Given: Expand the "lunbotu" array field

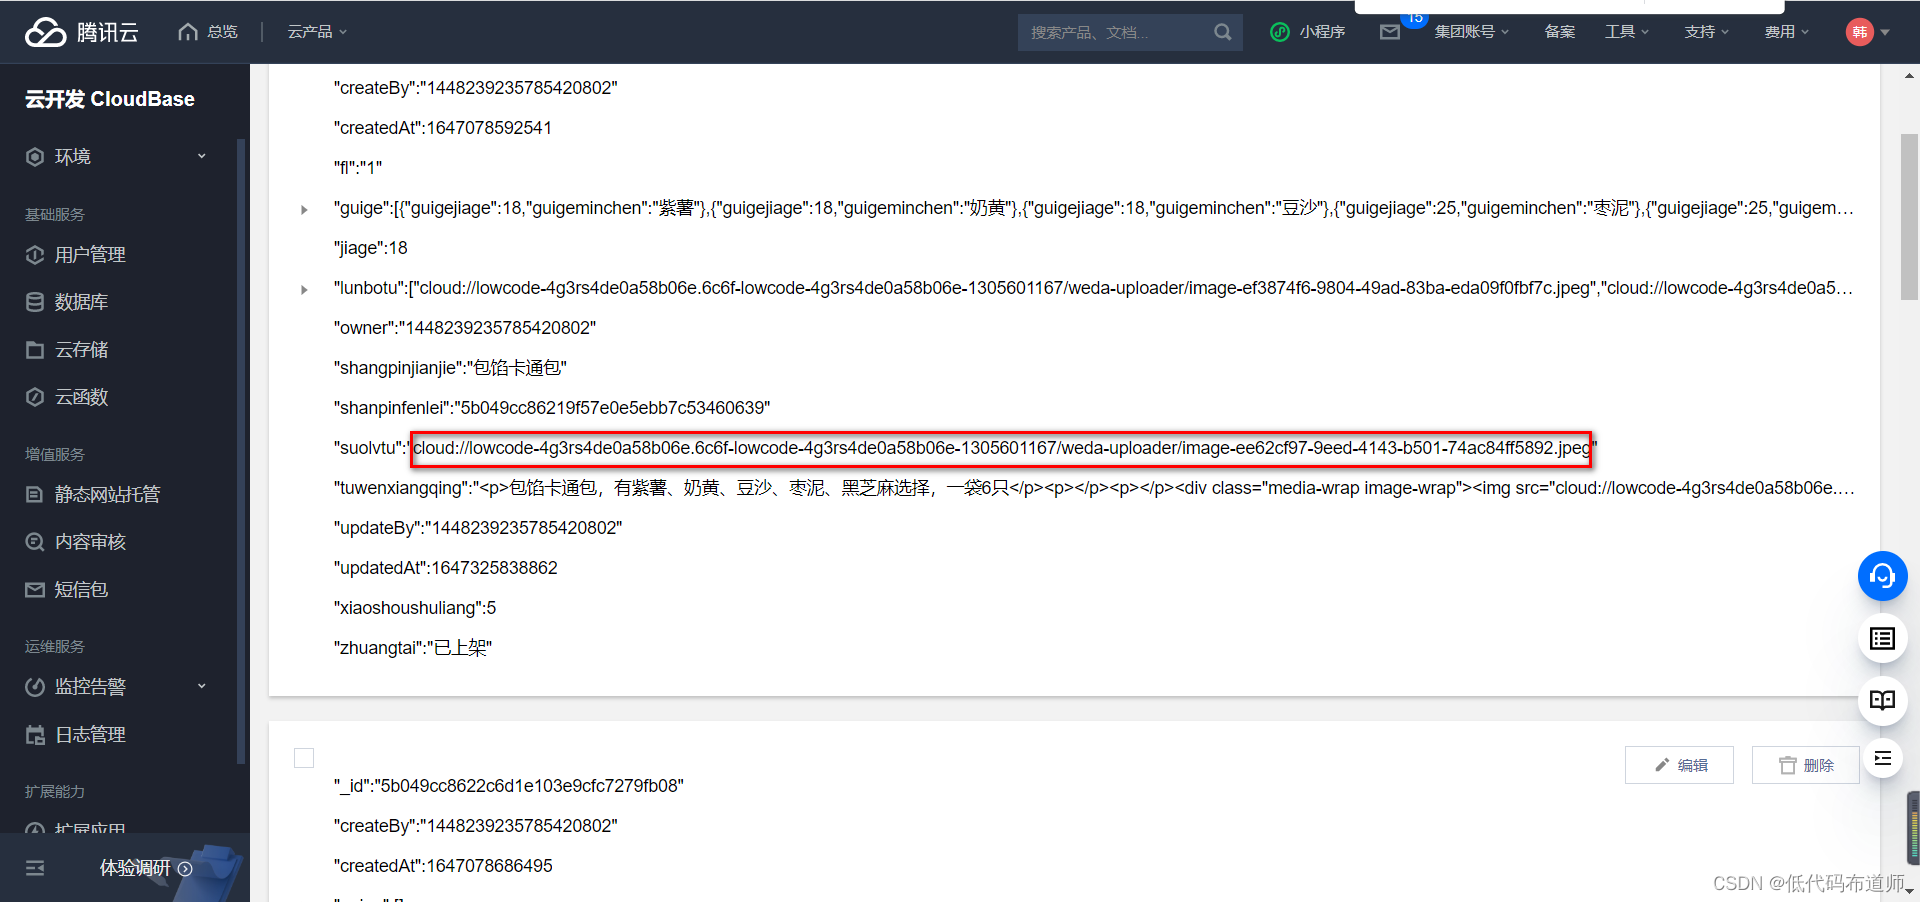Looking at the screenshot, I should click(x=304, y=289).
